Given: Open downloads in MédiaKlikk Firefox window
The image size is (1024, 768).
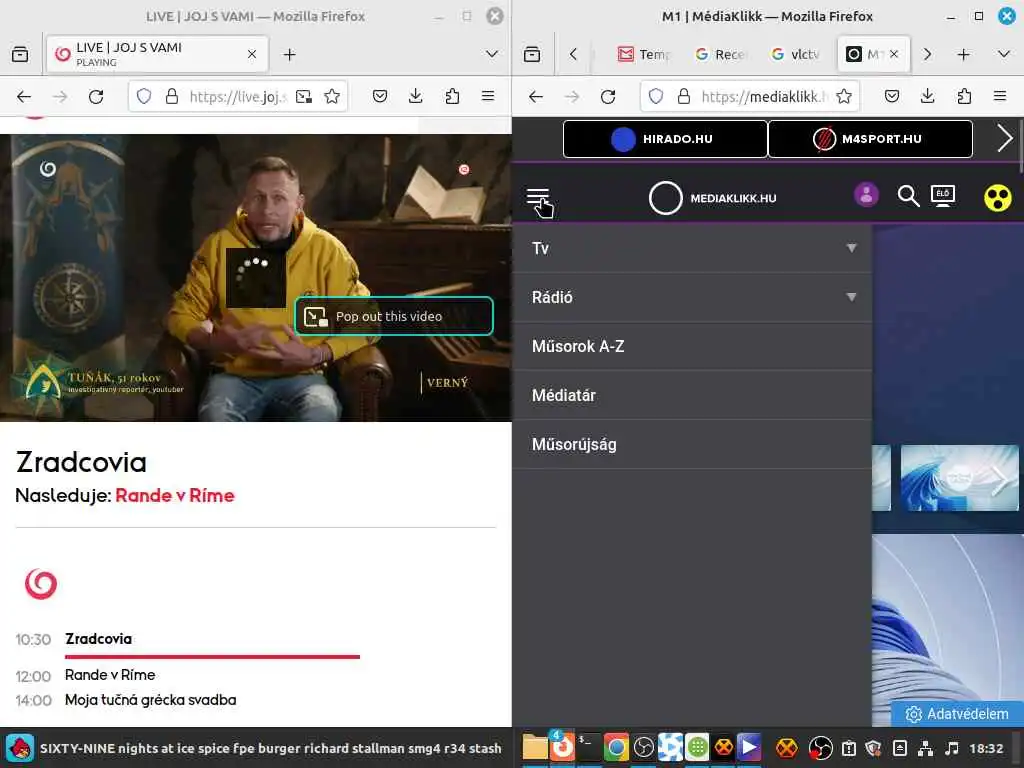Looking at the screenshot, I should pyautogui.click(x=927, y=97).
